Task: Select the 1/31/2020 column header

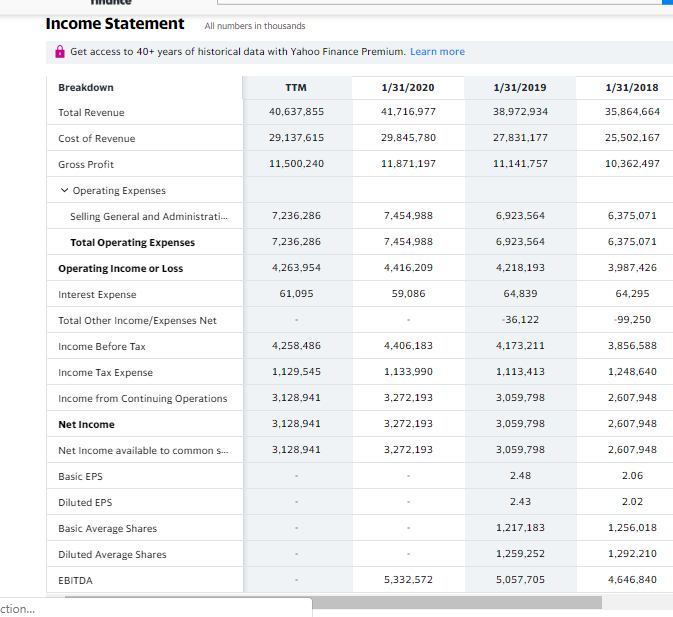Action: (408, 88)
